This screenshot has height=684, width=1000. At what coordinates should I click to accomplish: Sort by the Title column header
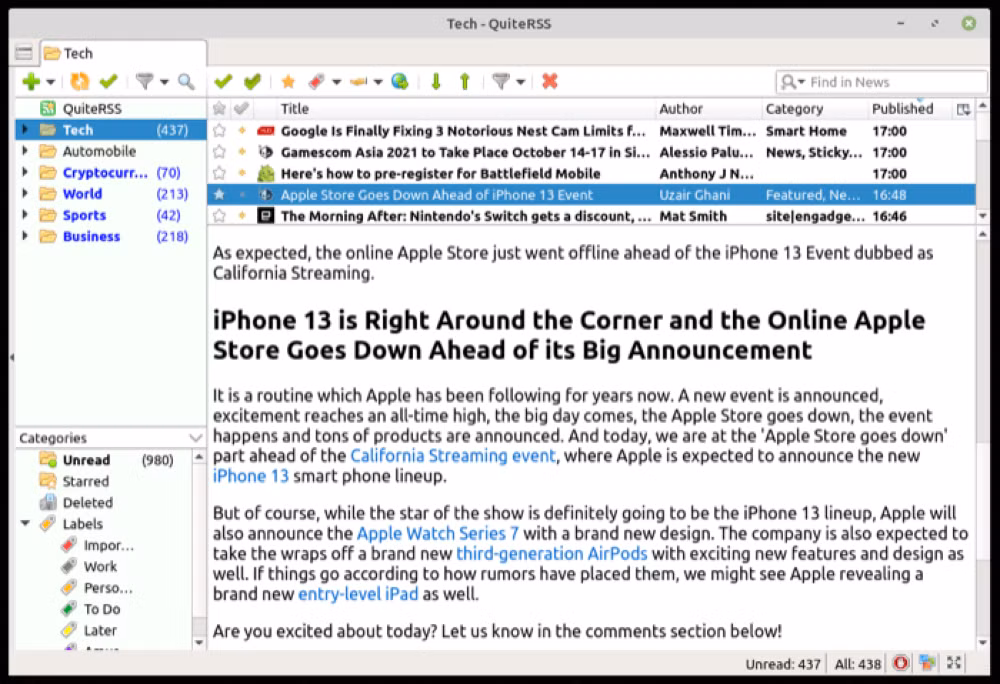click(x=466, y=109)
